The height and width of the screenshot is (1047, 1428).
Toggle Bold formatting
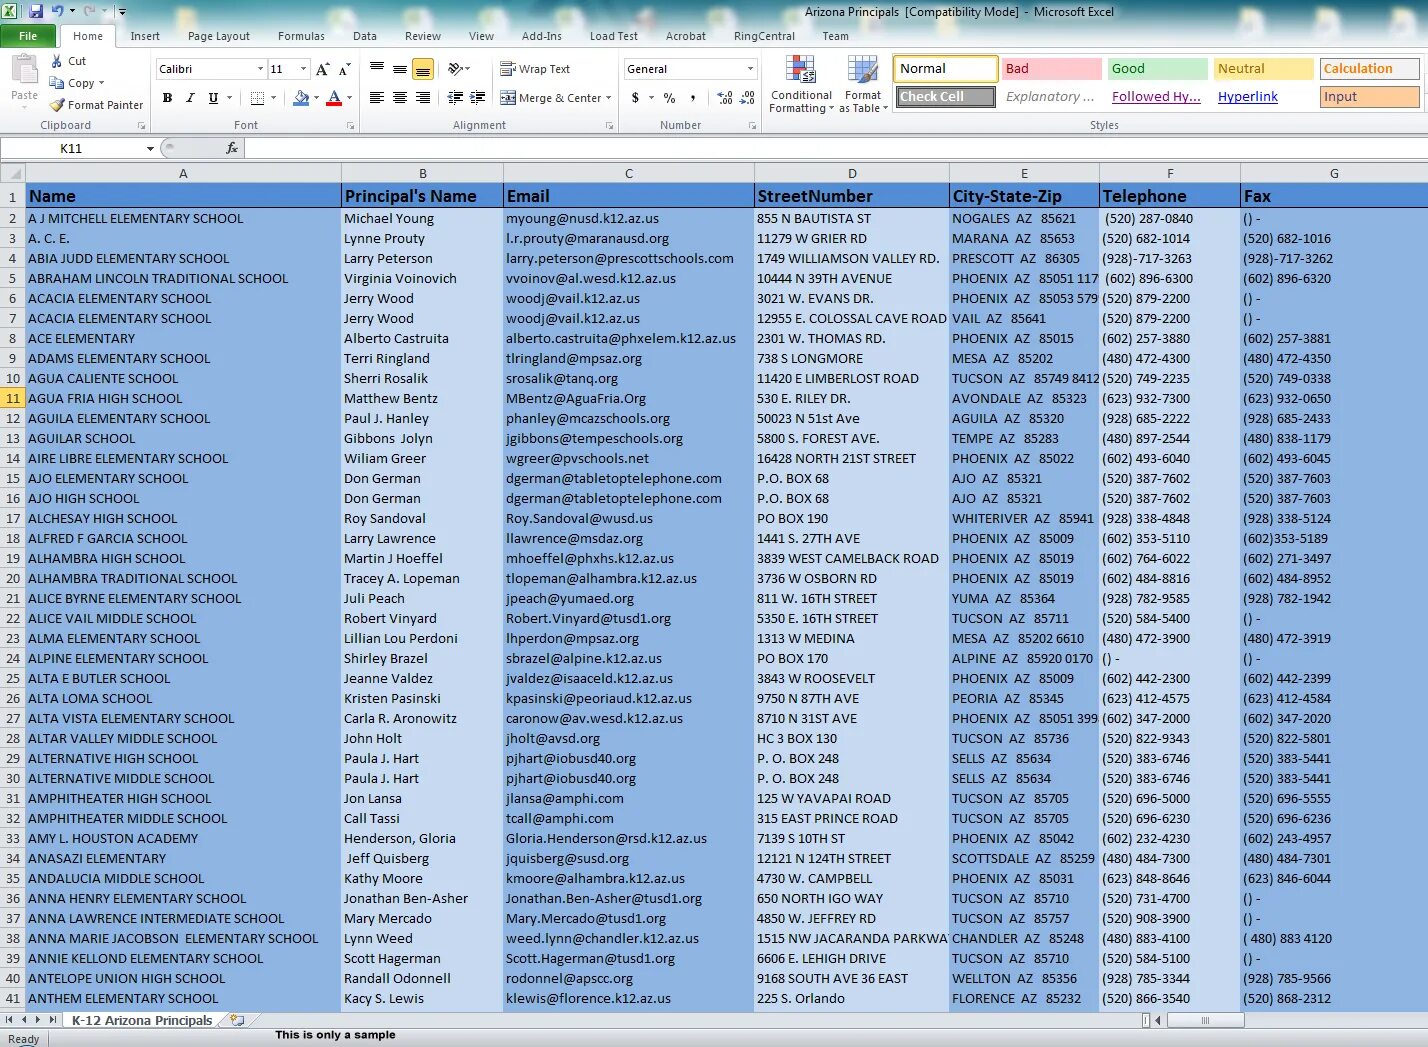click(x=167, y=98)
